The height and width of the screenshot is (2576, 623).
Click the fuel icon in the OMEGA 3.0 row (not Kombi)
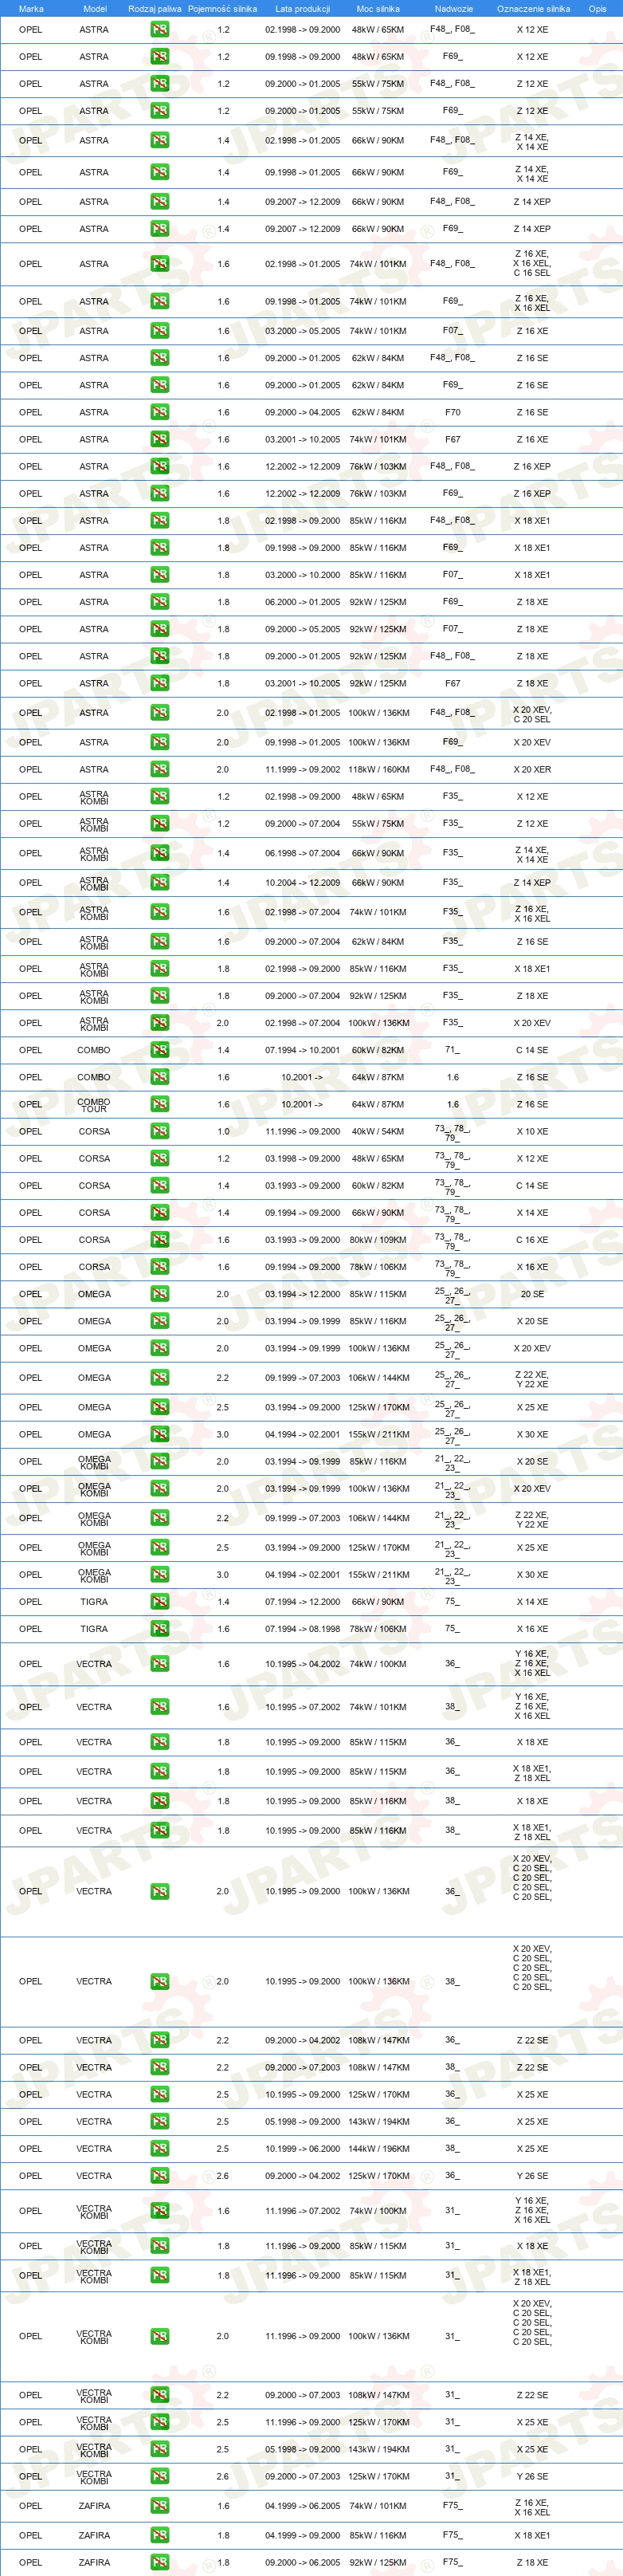[x=160, y=1434]
